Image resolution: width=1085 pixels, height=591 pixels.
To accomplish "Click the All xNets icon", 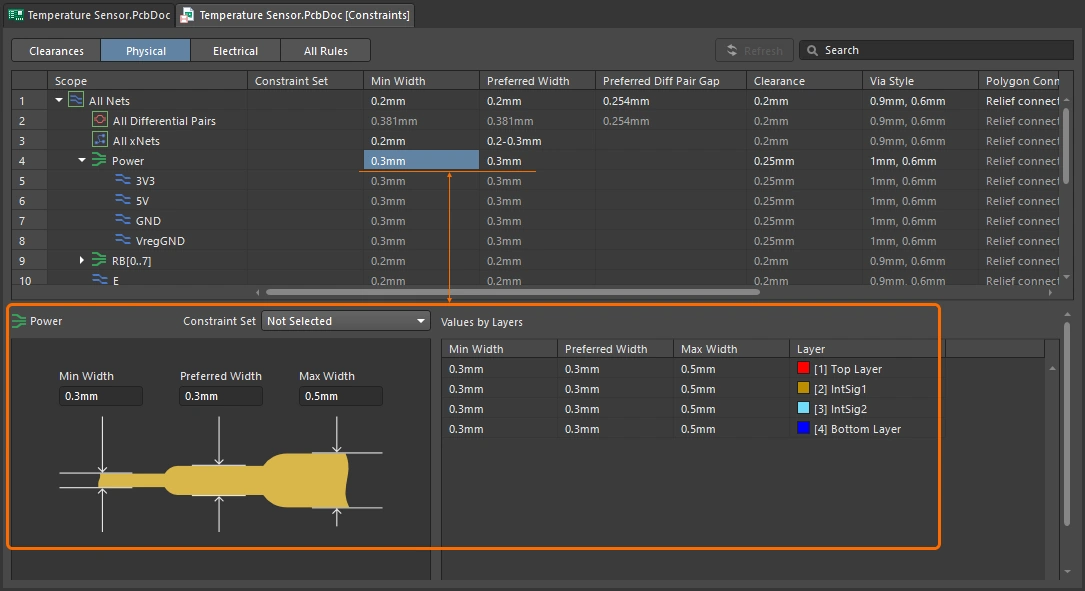I will coord(100,140).
